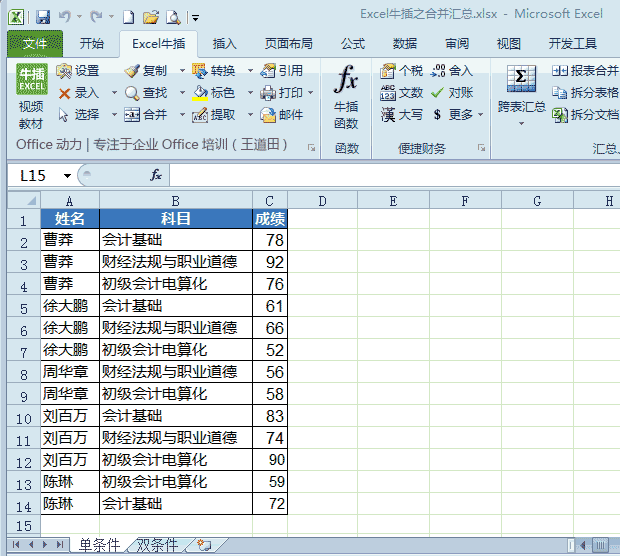Click the 打印 printer tool
Screen dimensions: 620x556
click(282, 93)
